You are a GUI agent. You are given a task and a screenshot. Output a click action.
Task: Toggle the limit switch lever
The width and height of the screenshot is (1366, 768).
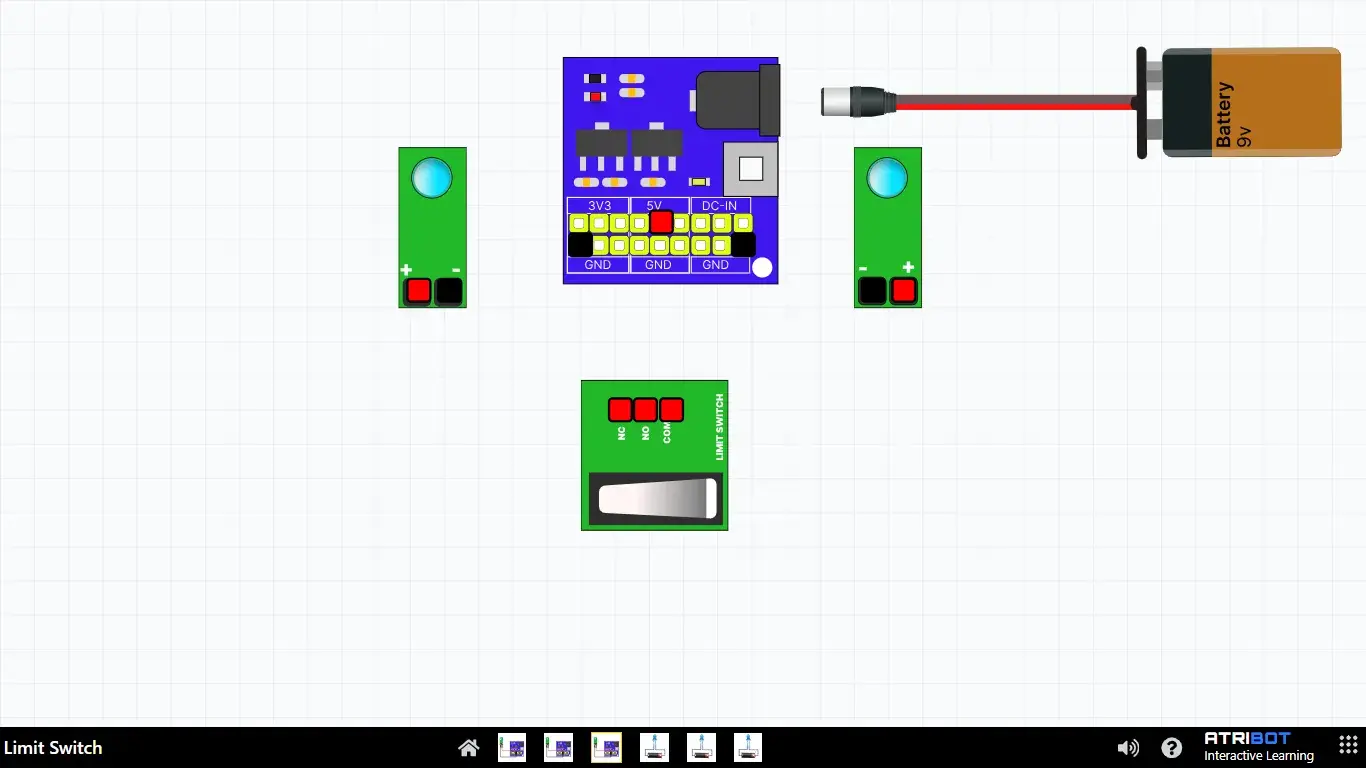click(x=655, y=499)
